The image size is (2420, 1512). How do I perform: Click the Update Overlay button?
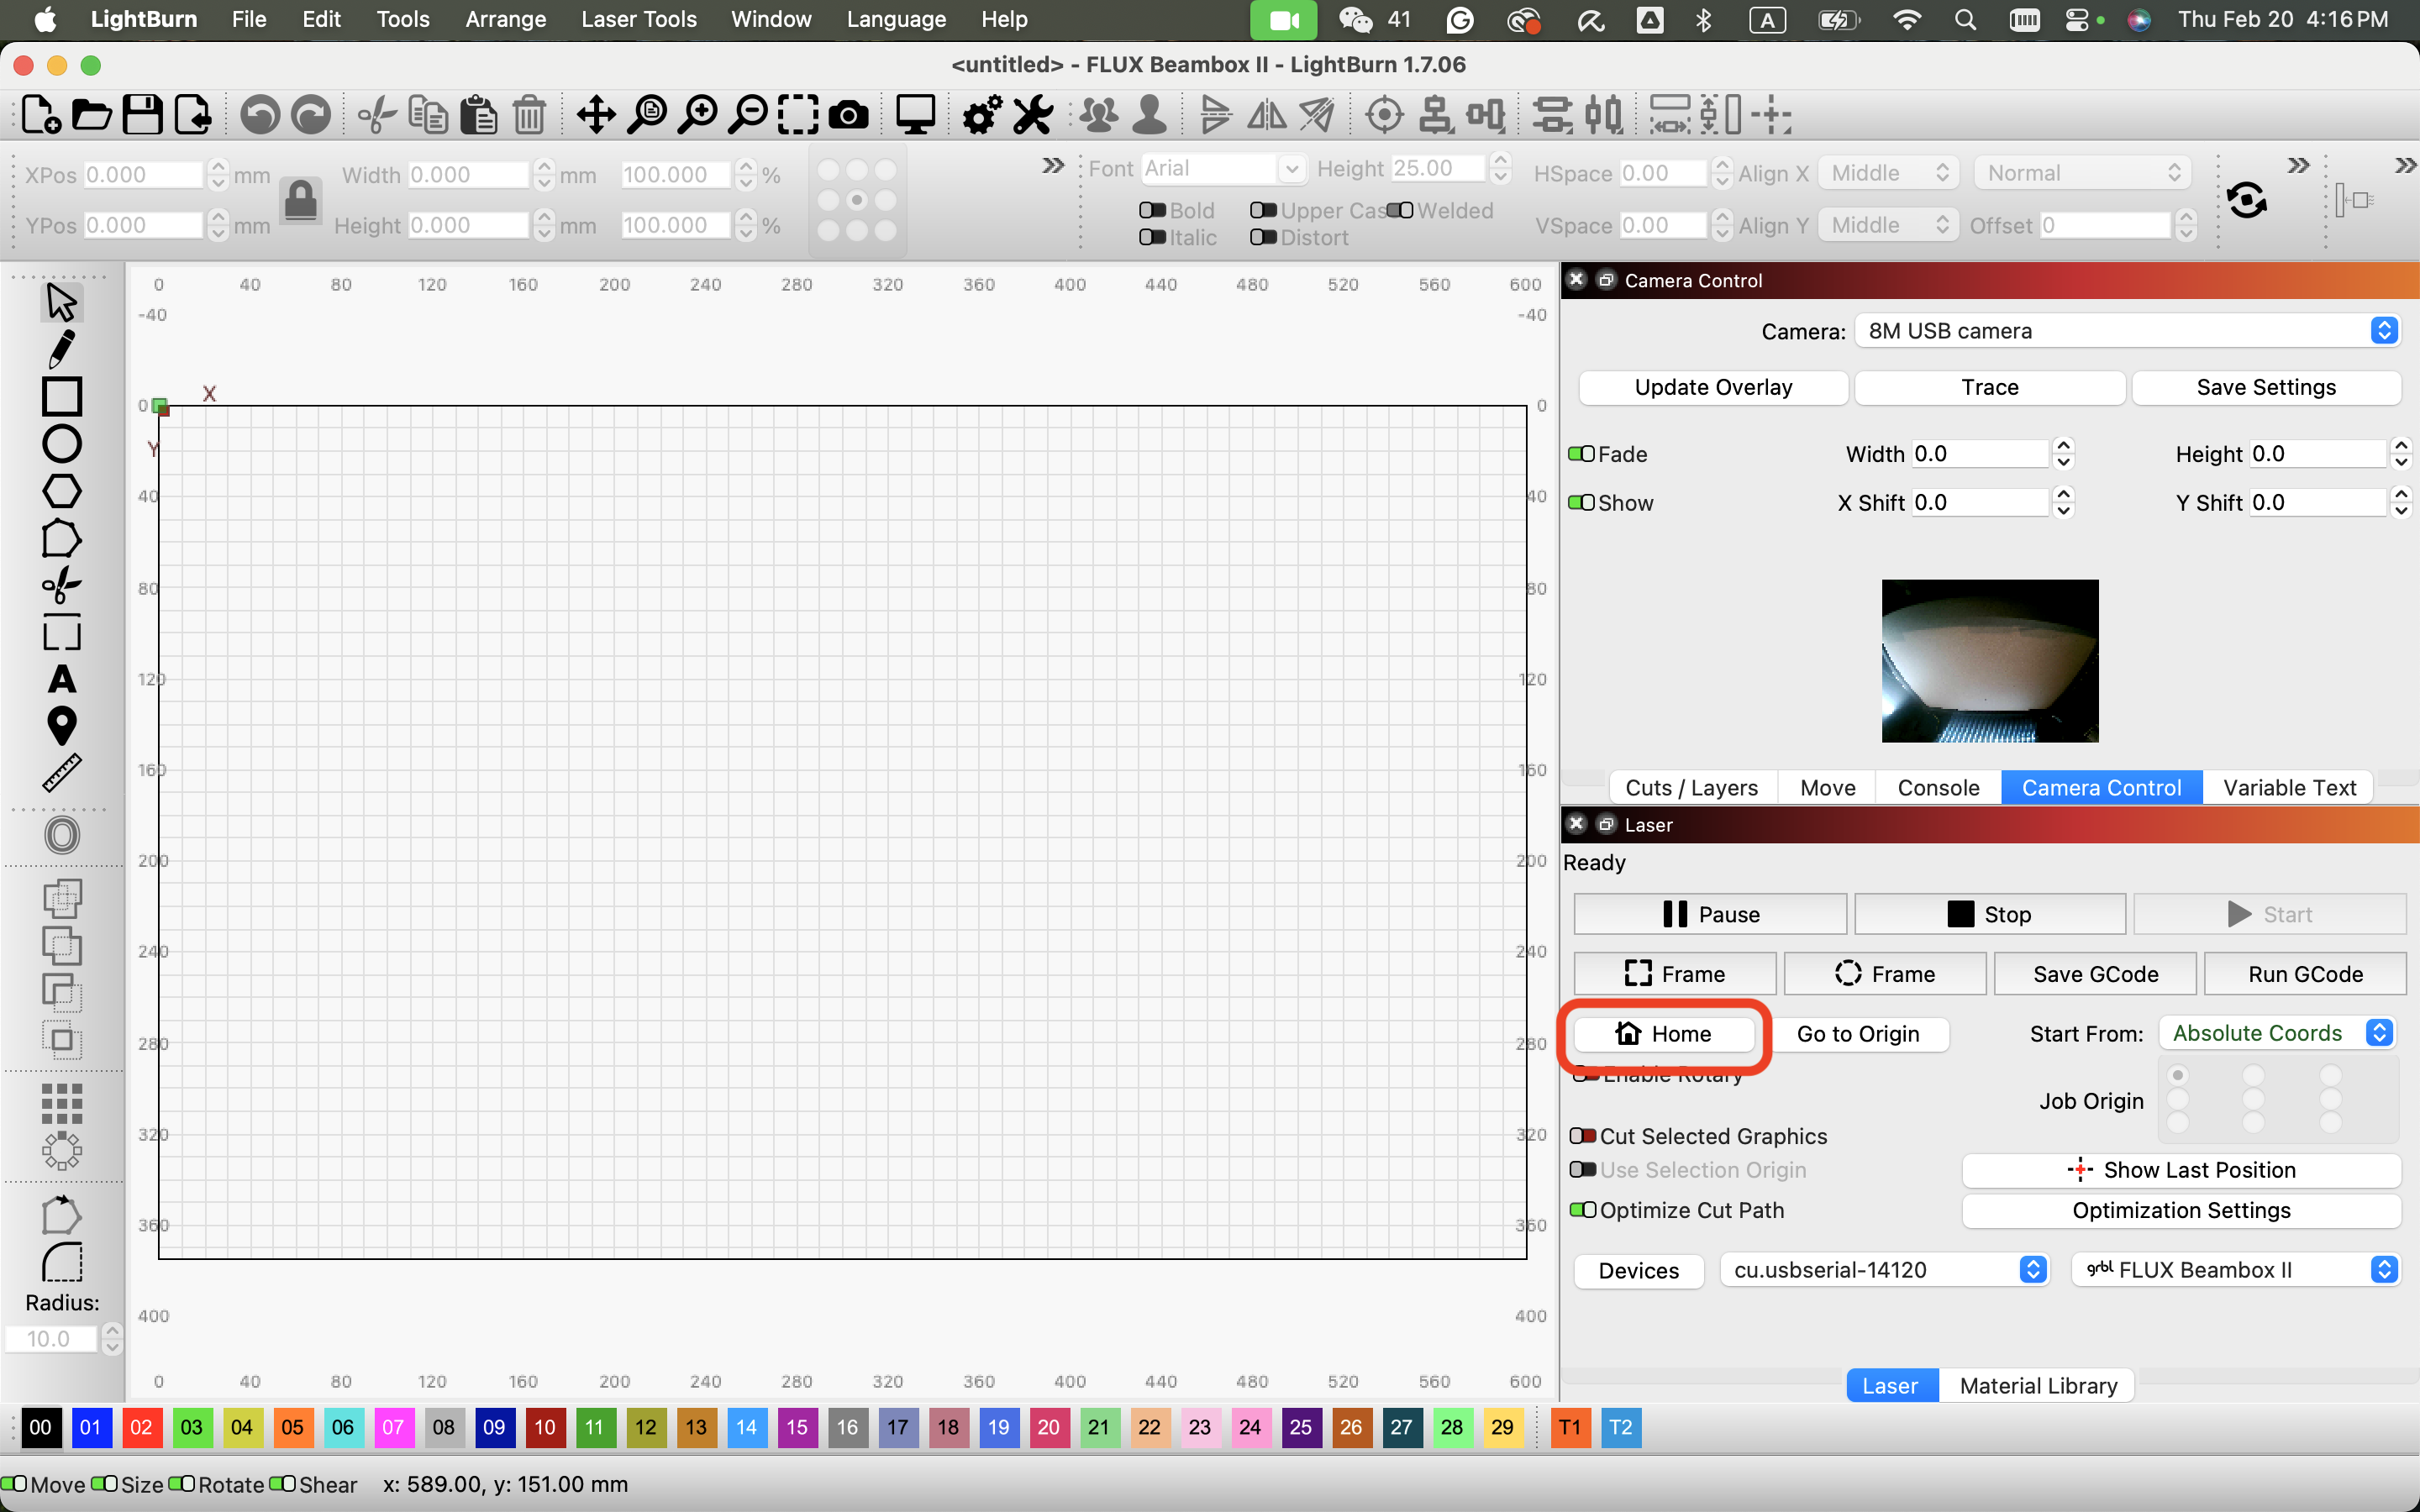tap(1713, 388)
